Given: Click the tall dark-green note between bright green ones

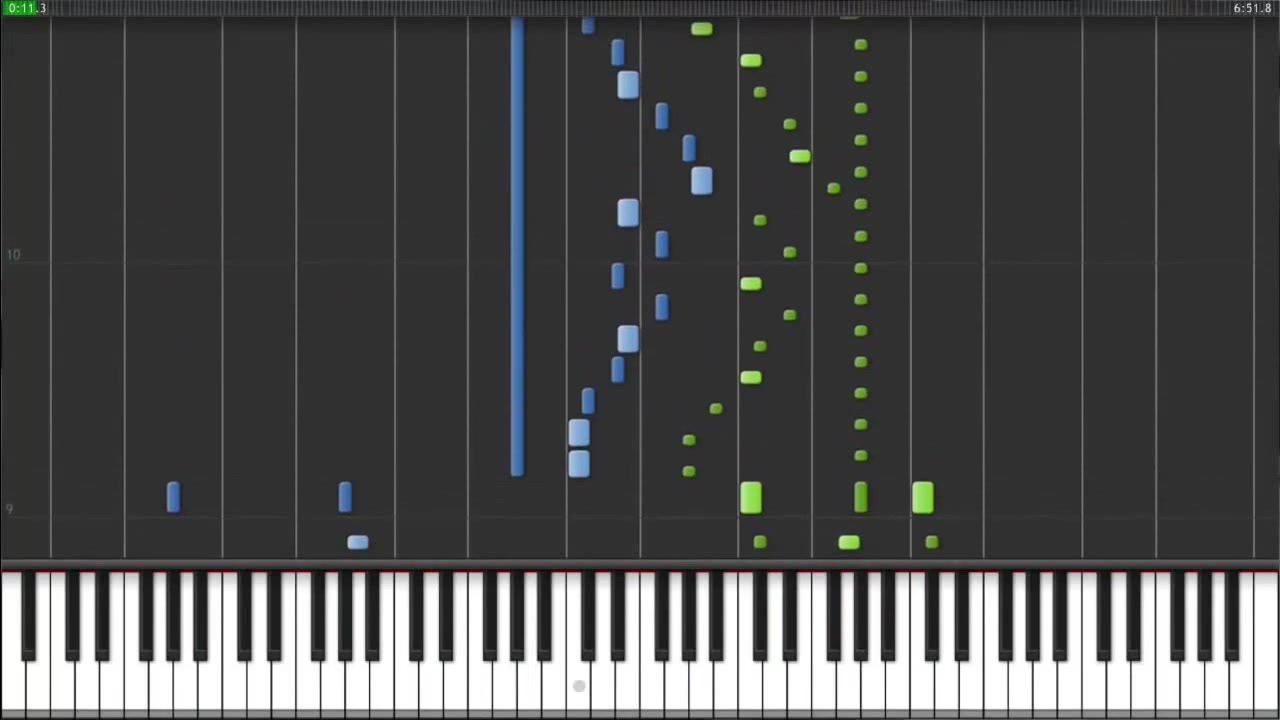Looking at the screenshot, I should 861,497.
